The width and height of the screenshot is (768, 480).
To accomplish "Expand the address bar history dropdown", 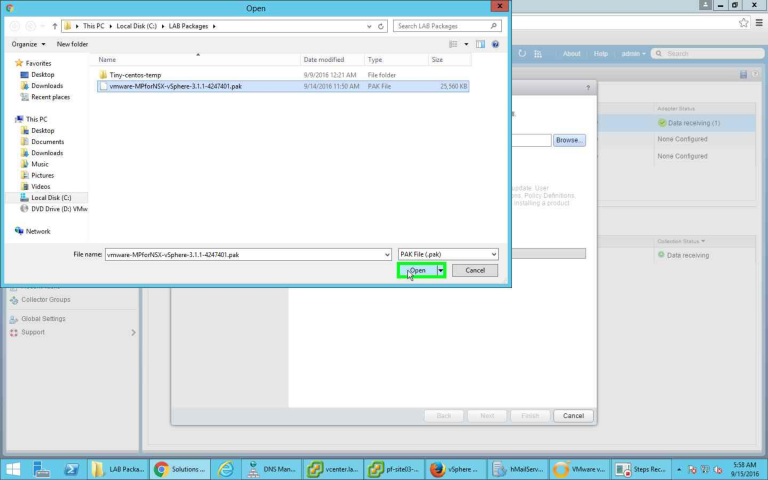I will pos(369,26).
